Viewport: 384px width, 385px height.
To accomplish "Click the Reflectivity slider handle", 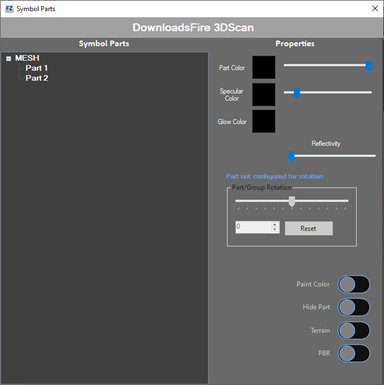I will click(291, 156).
